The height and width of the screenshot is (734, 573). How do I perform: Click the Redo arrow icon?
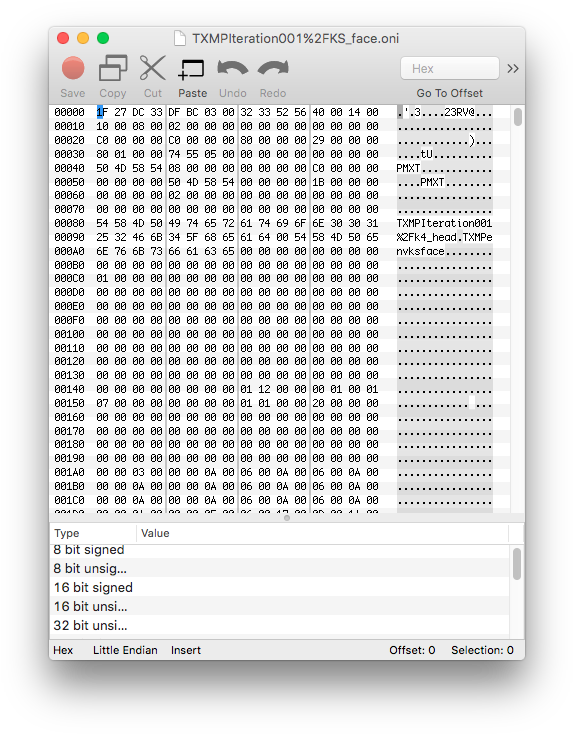click(273, 68)
